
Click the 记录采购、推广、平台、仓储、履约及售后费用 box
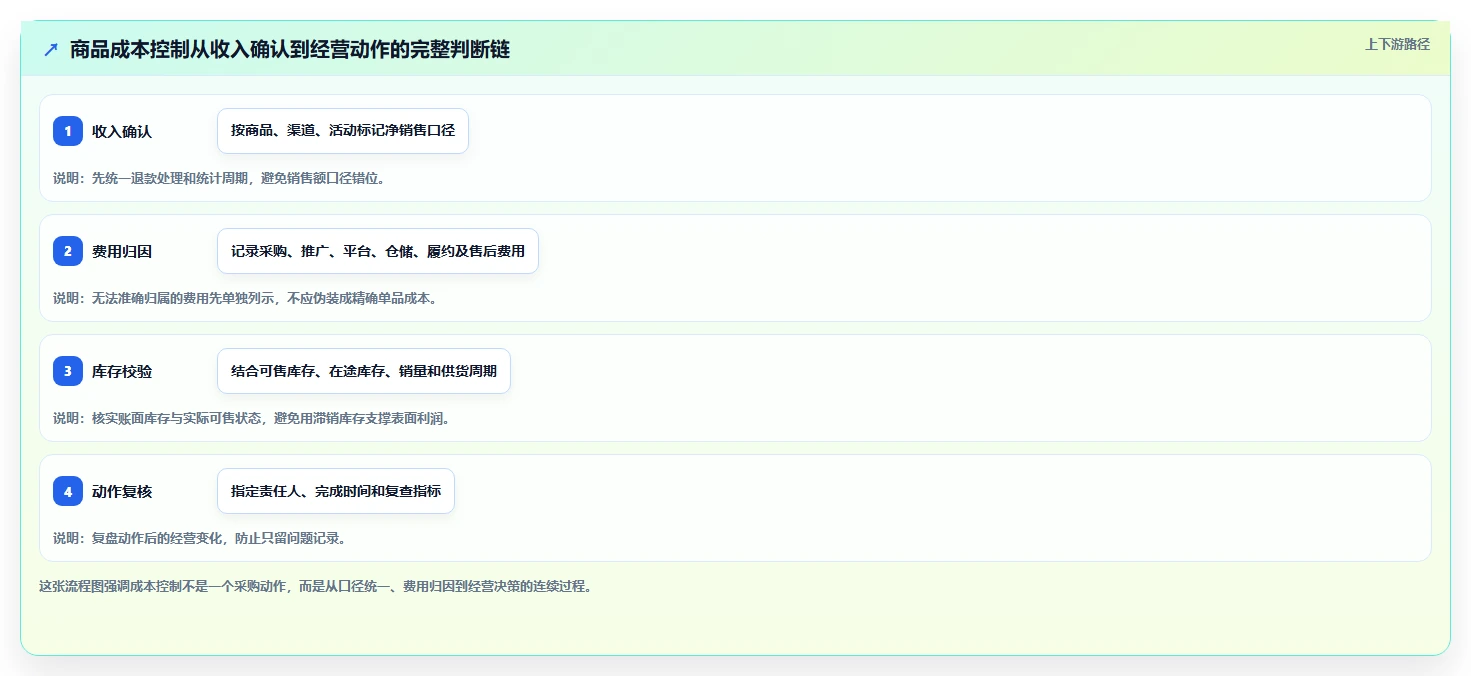coord(378,251)
